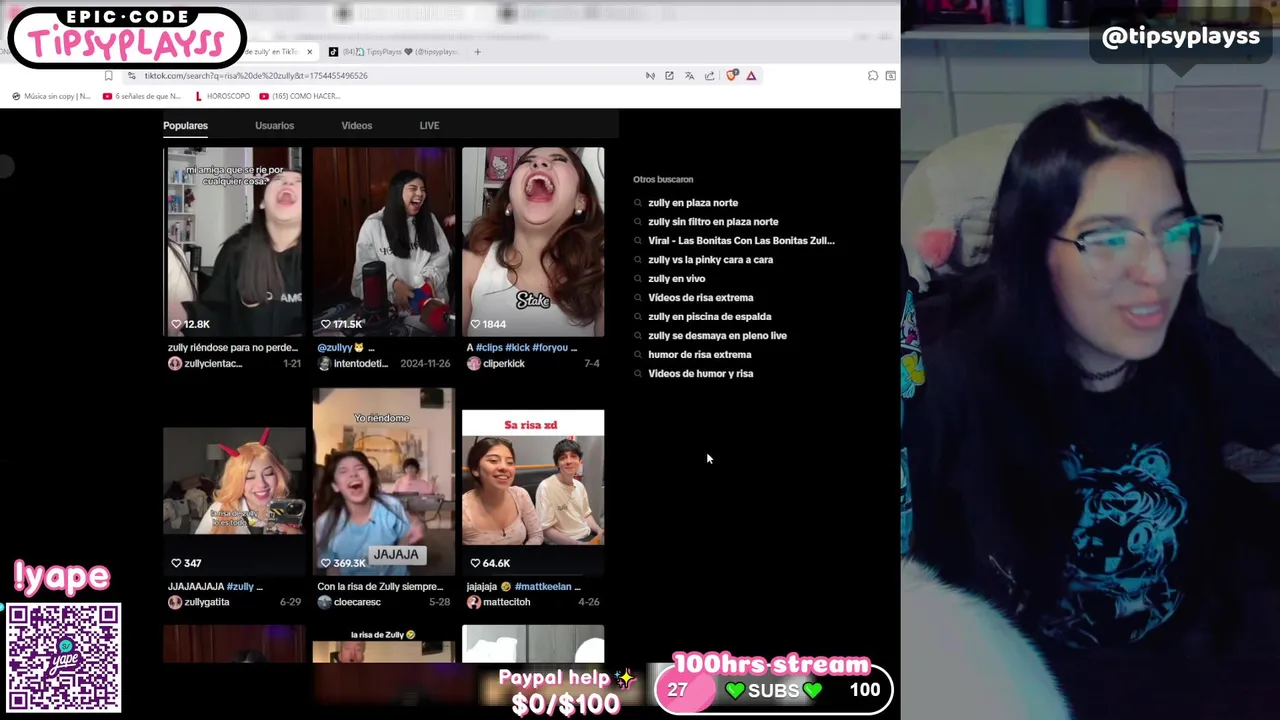
Task: Open zullycientac... user profile
Action: tap(213, 364)
